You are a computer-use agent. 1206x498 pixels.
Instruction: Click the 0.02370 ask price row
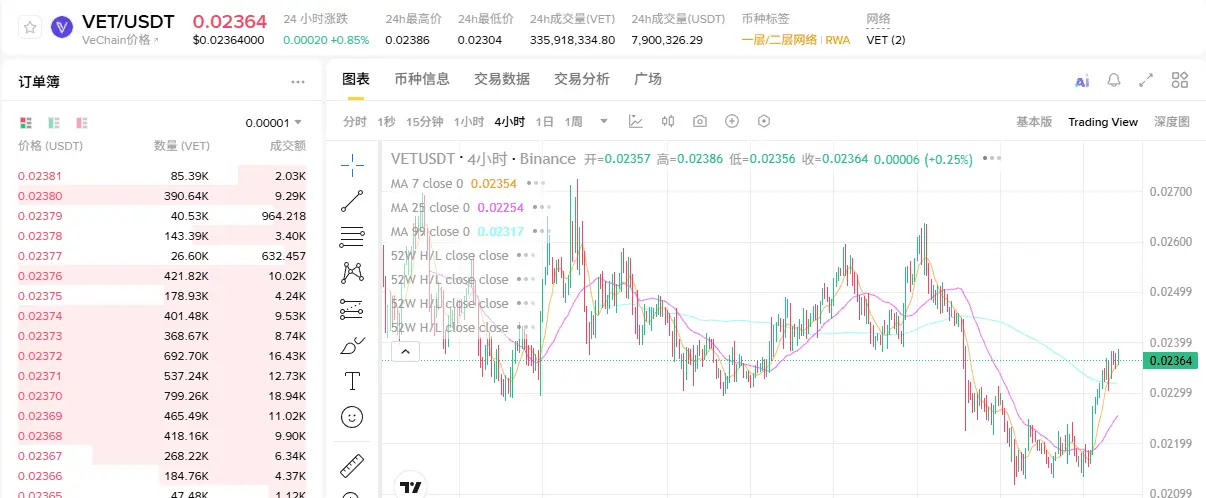click(162, 396)
